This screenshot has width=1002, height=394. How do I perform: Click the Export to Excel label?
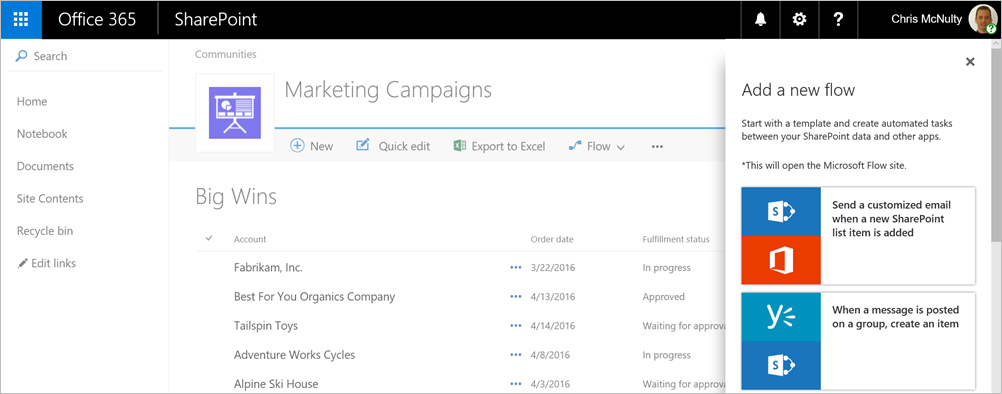[x=509, y=146]
